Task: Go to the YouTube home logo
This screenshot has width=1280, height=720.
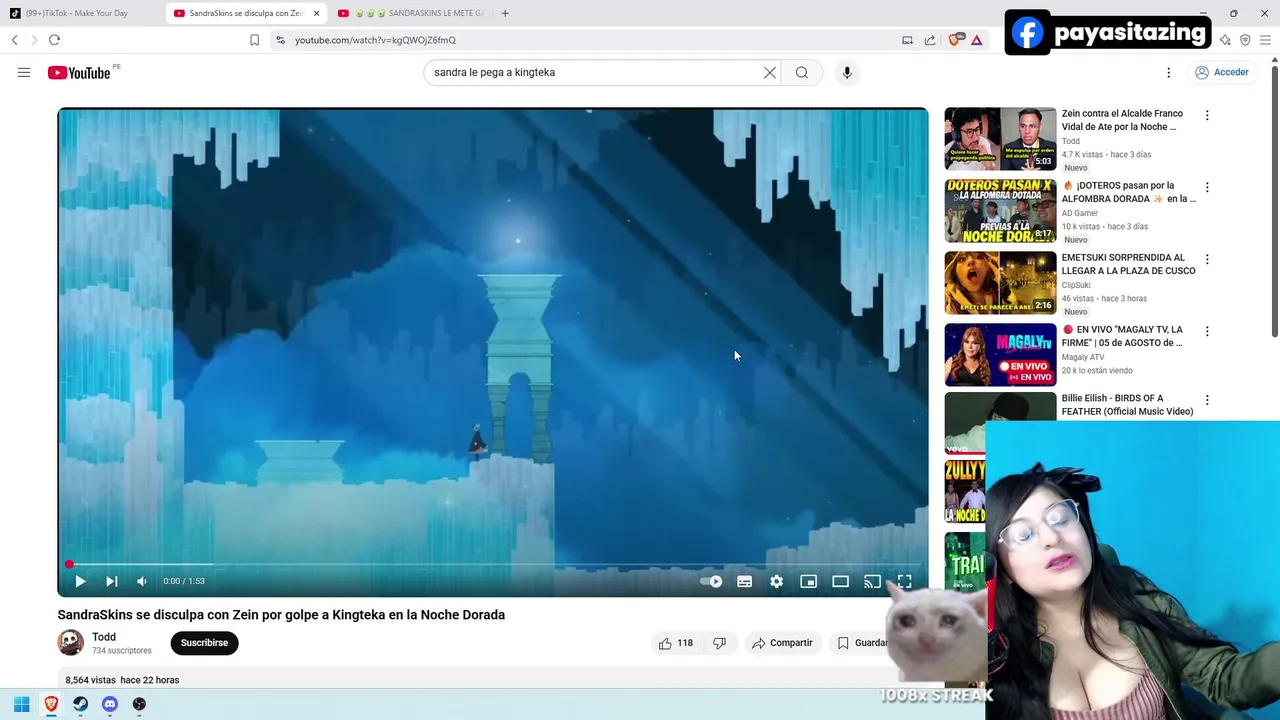Action: pos(79,72)
